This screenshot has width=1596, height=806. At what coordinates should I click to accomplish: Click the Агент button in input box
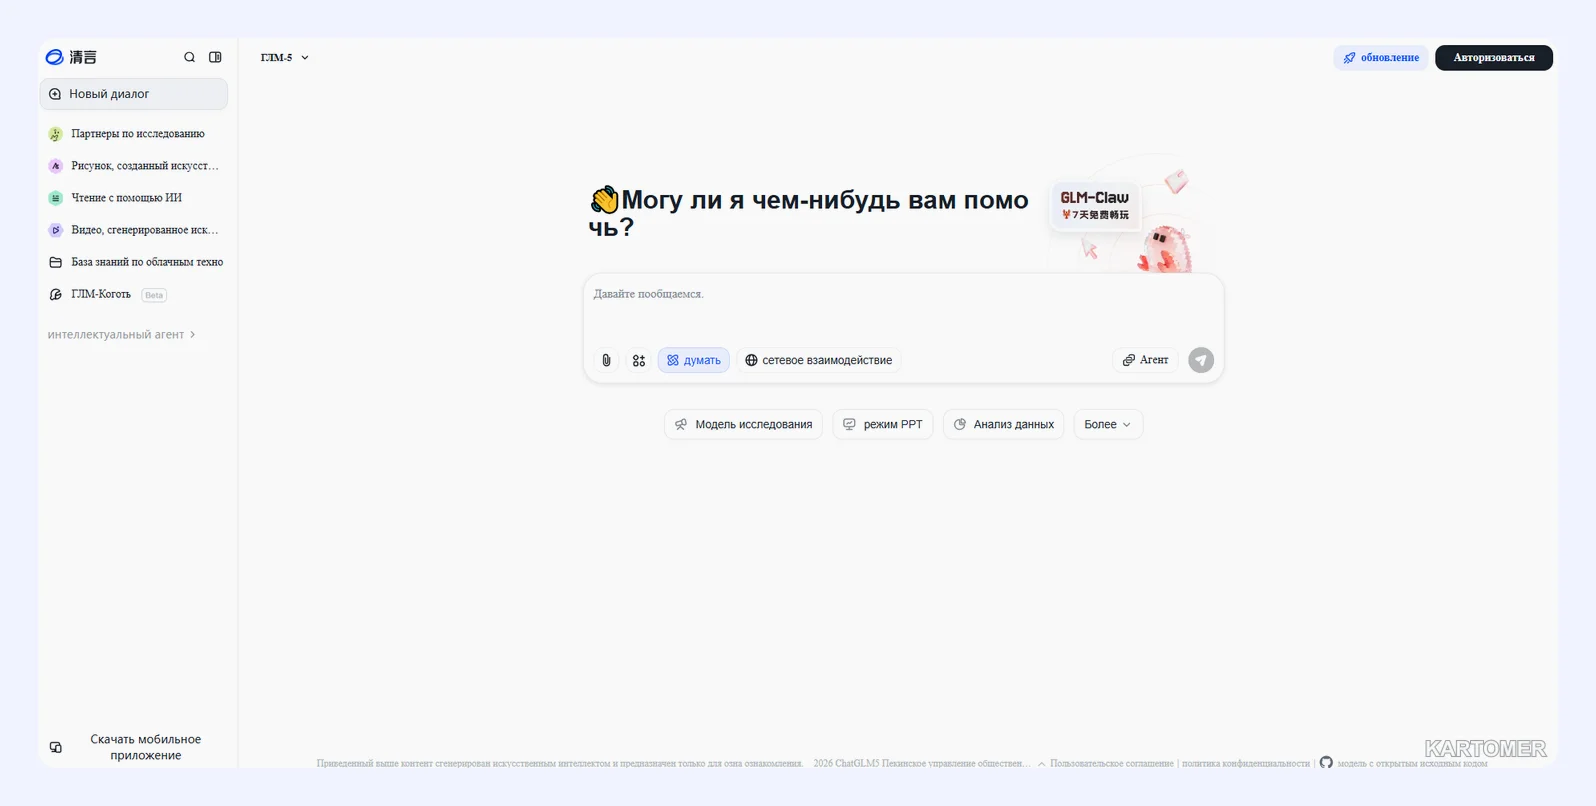(1145, 360)
